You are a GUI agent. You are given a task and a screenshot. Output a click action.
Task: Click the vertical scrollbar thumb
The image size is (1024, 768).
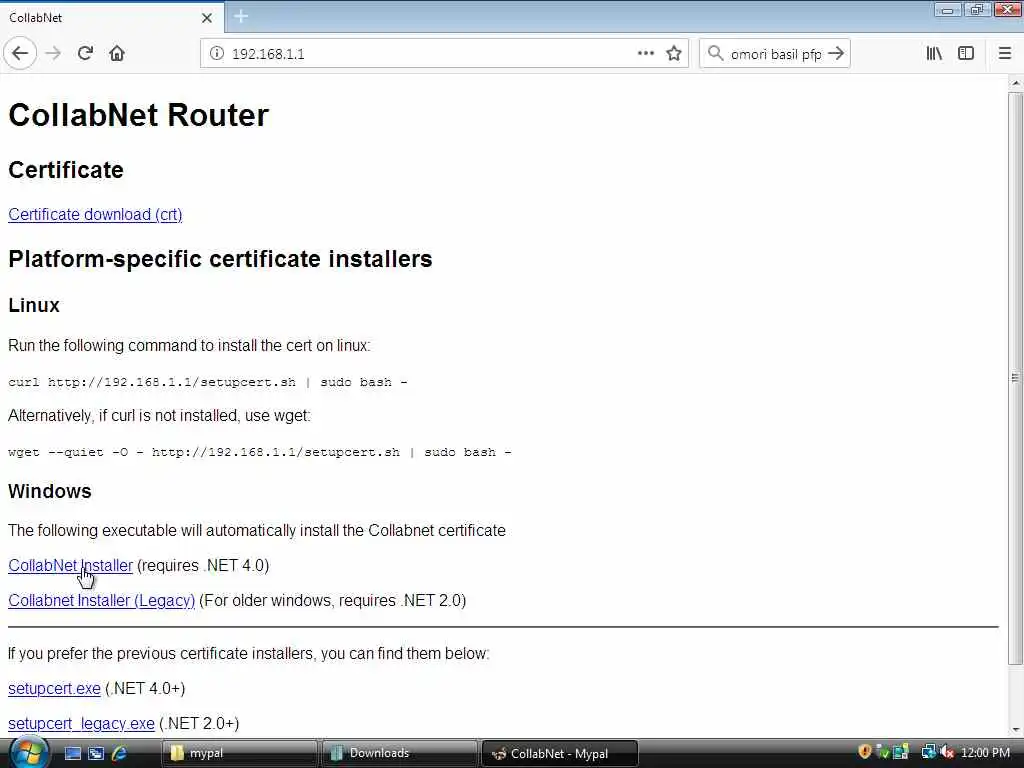[1016, 378]
